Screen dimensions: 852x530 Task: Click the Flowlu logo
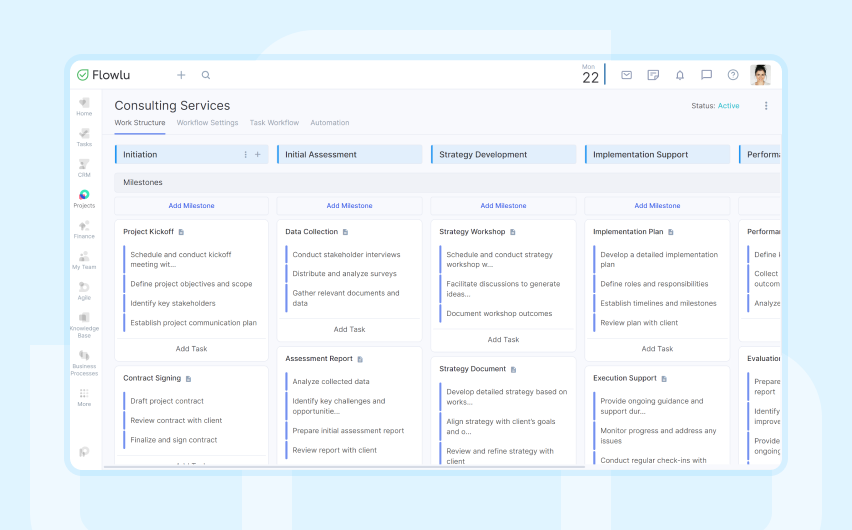103,75
